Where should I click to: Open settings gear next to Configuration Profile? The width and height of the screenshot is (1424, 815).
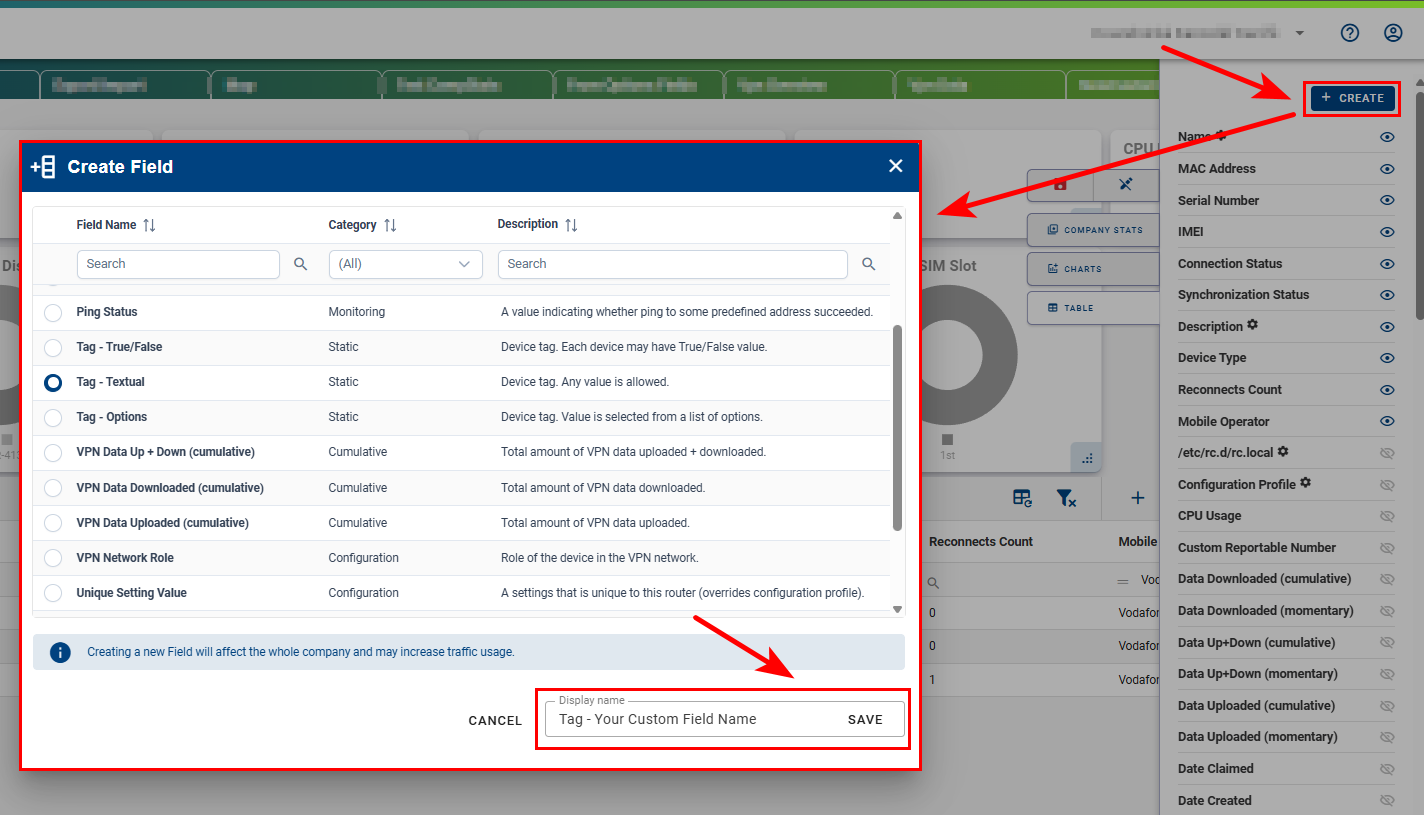click(x=1305, y=484)
